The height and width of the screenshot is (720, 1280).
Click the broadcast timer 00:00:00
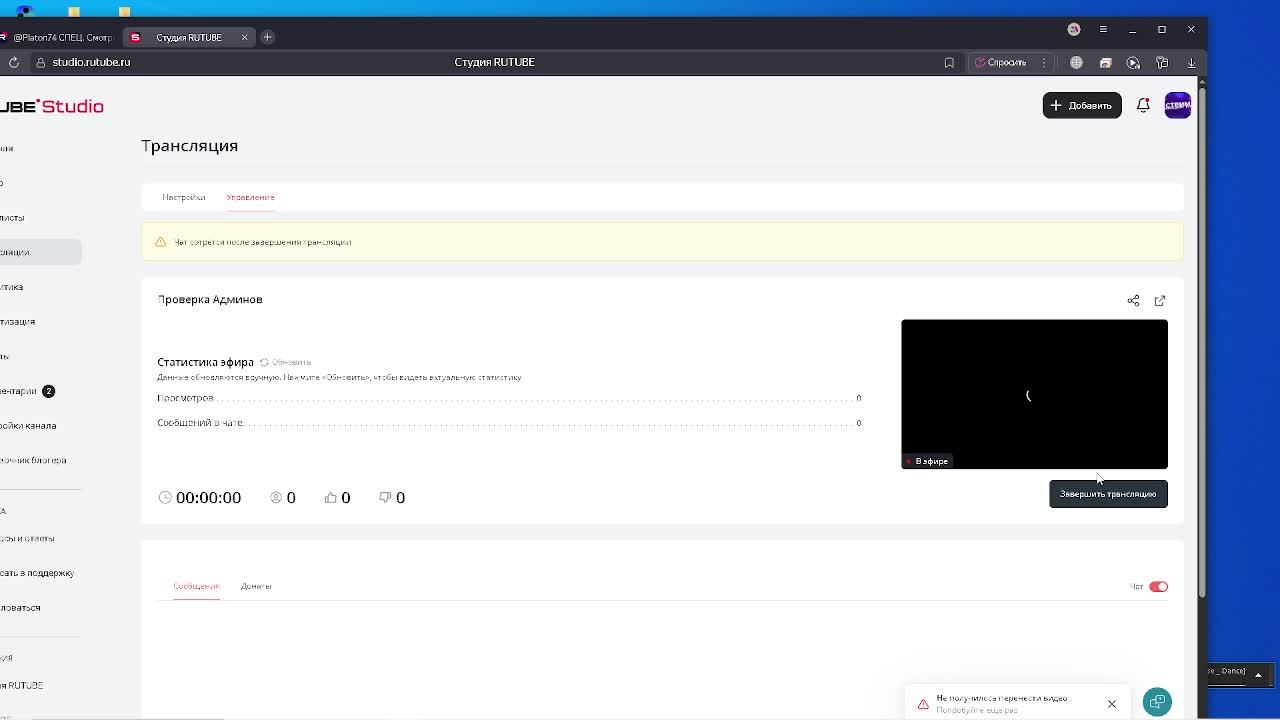tap(208, 498)
